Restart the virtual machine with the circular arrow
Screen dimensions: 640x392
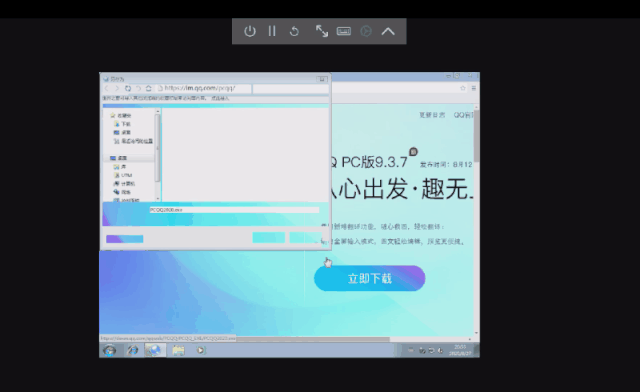pos(294,31)
